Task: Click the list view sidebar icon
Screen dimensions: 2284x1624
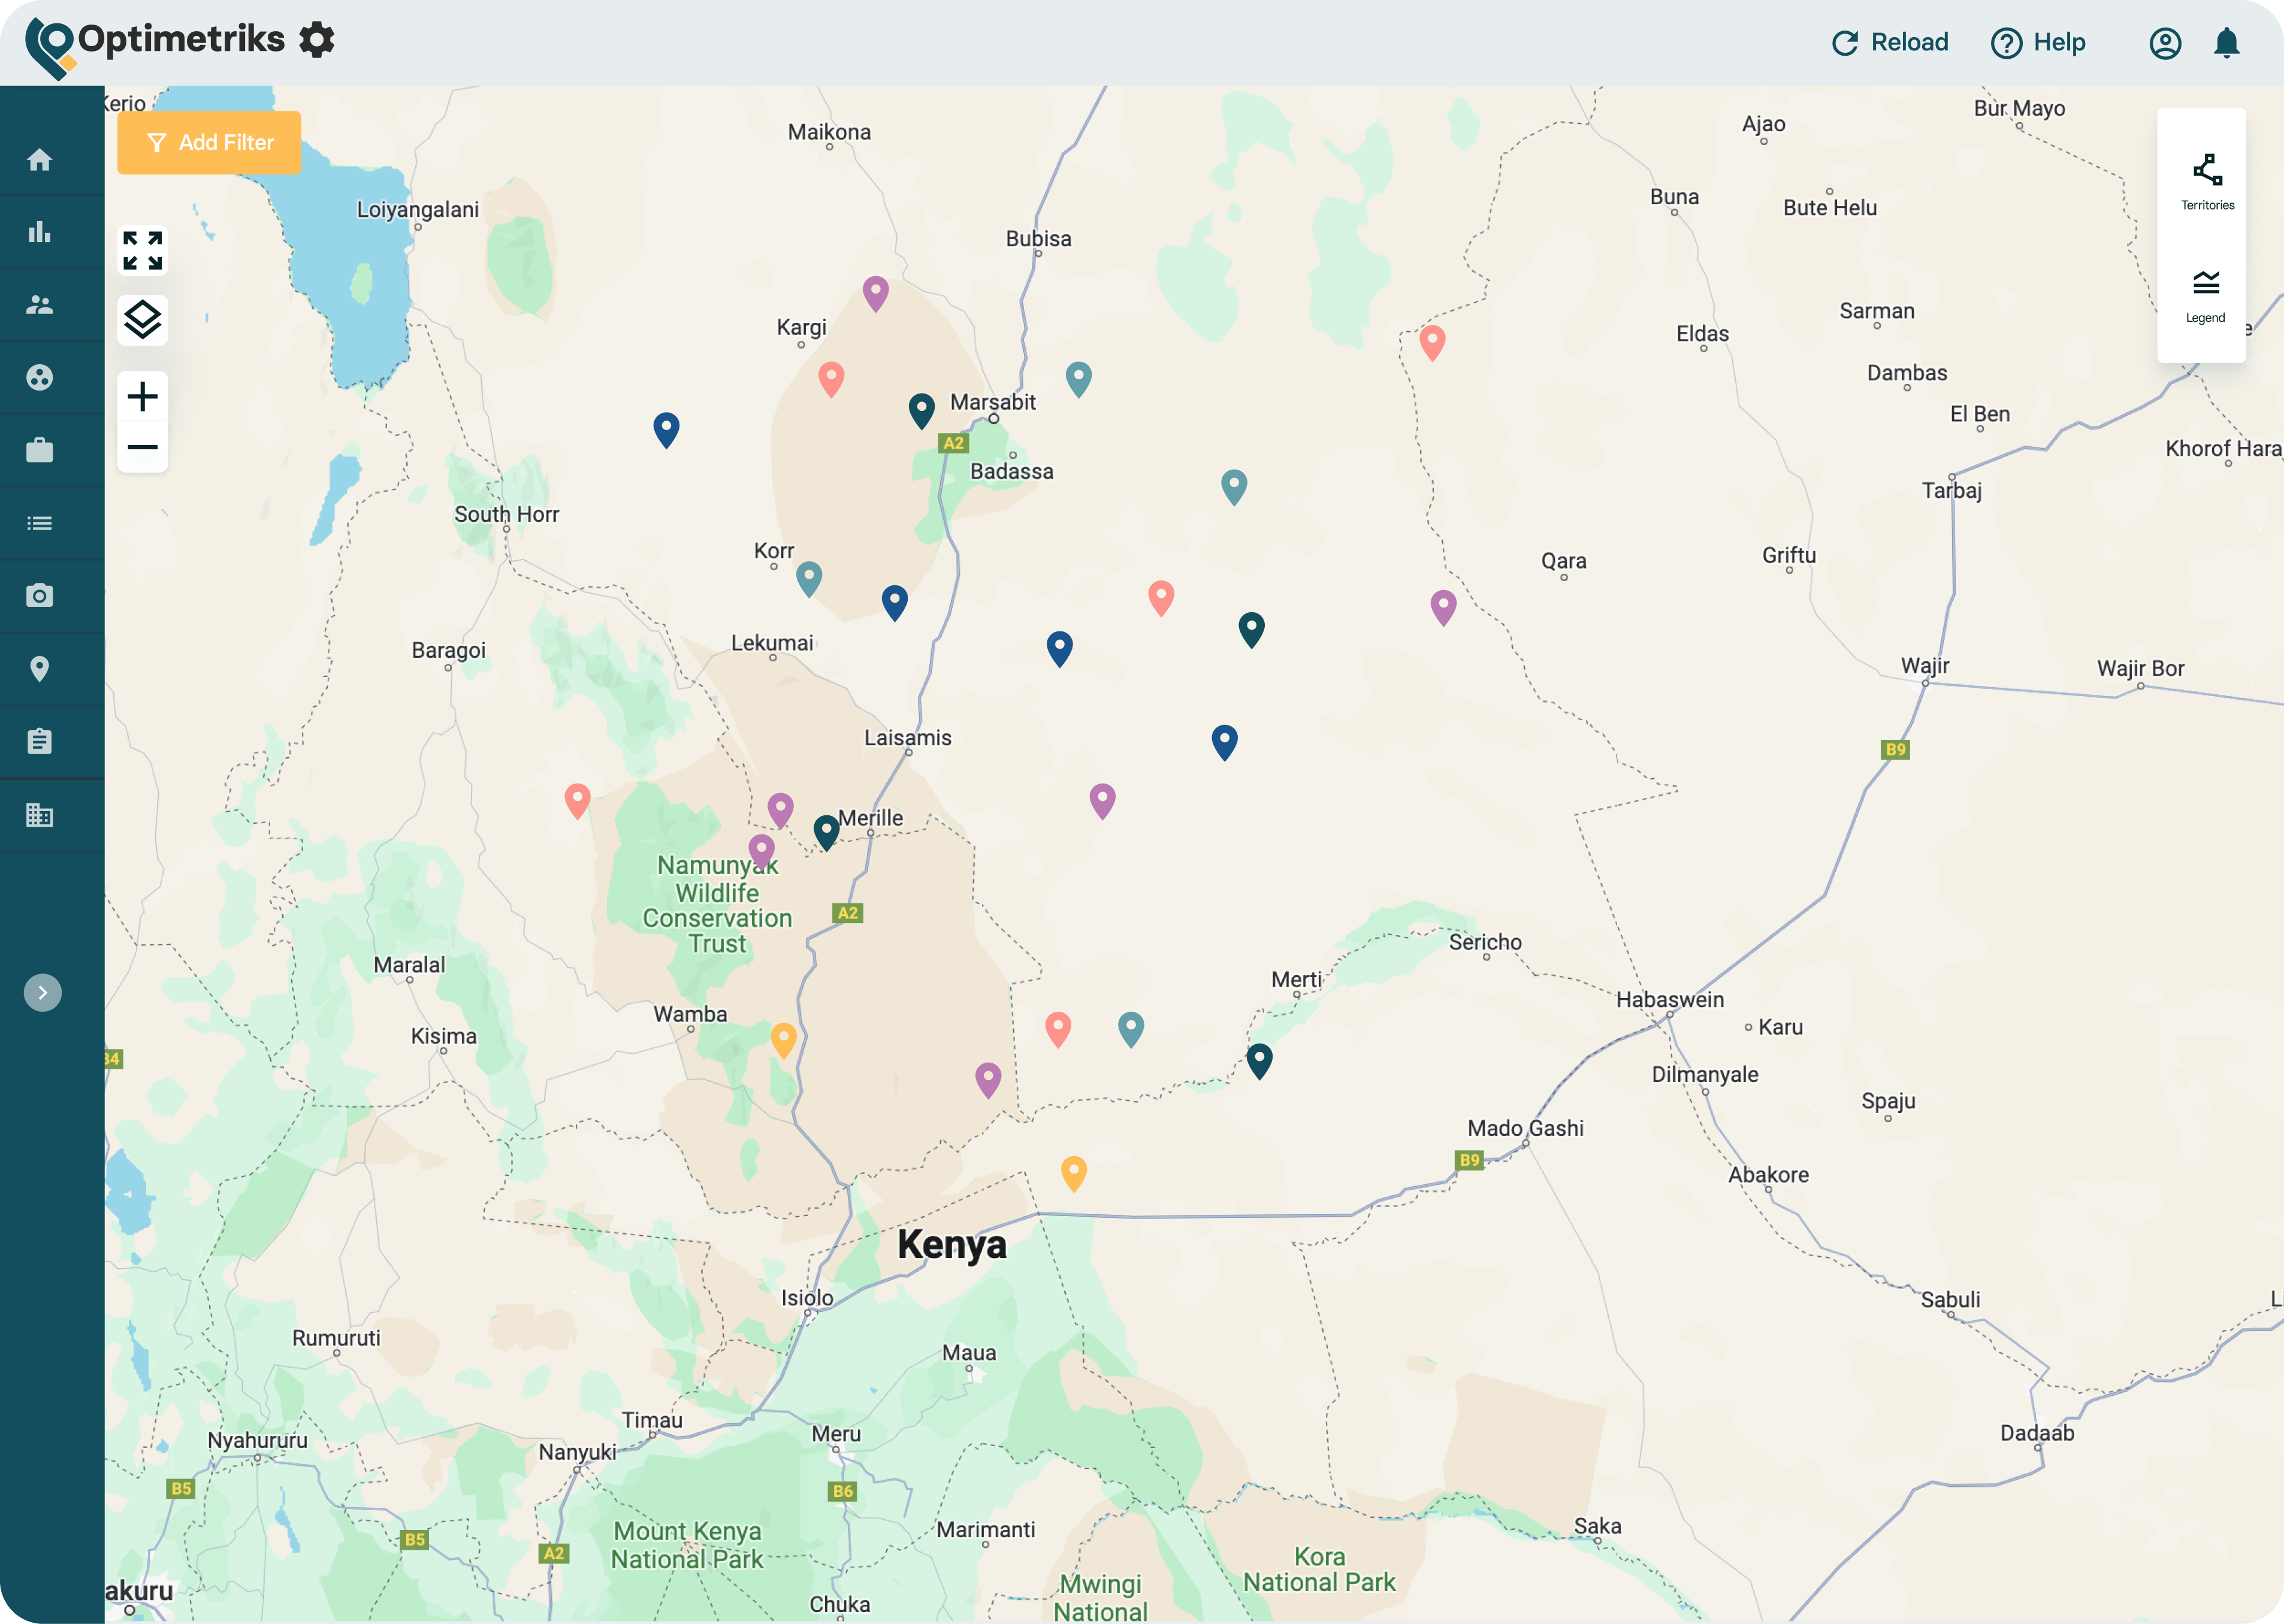Action: [40, 523]
